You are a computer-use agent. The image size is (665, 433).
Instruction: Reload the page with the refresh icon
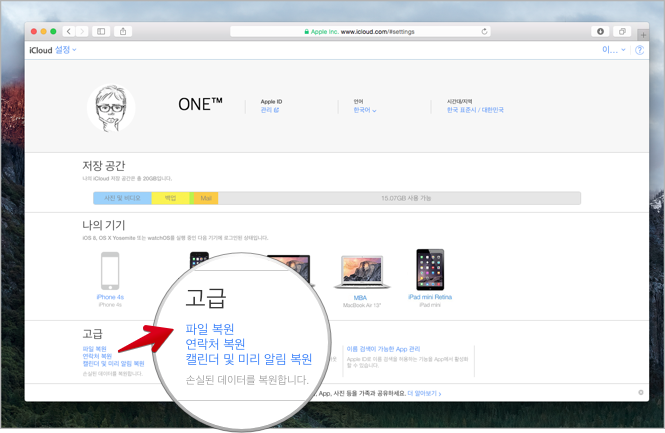pyautogui.click(x=484, y=31)
